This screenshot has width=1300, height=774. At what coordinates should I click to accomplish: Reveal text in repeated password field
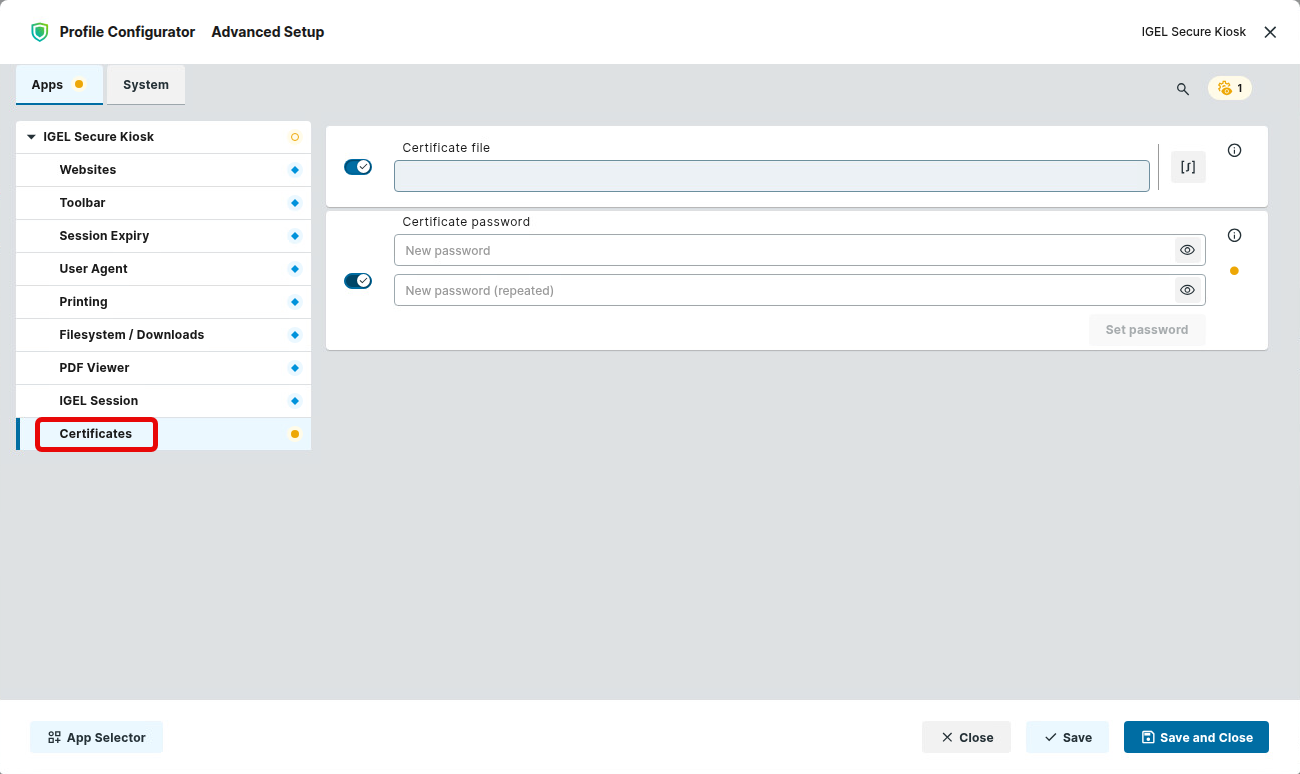[1187, 291]
